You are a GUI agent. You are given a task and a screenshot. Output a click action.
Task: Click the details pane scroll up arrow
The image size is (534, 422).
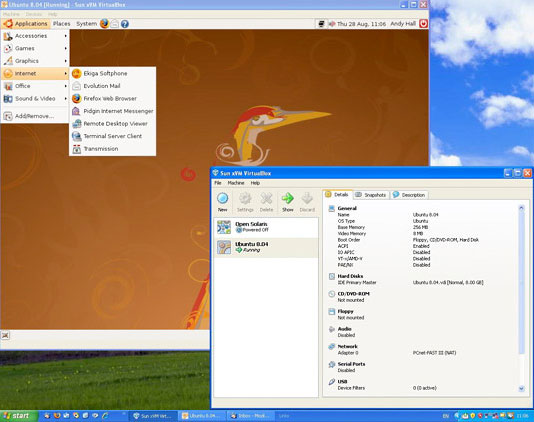coord(521,207)
